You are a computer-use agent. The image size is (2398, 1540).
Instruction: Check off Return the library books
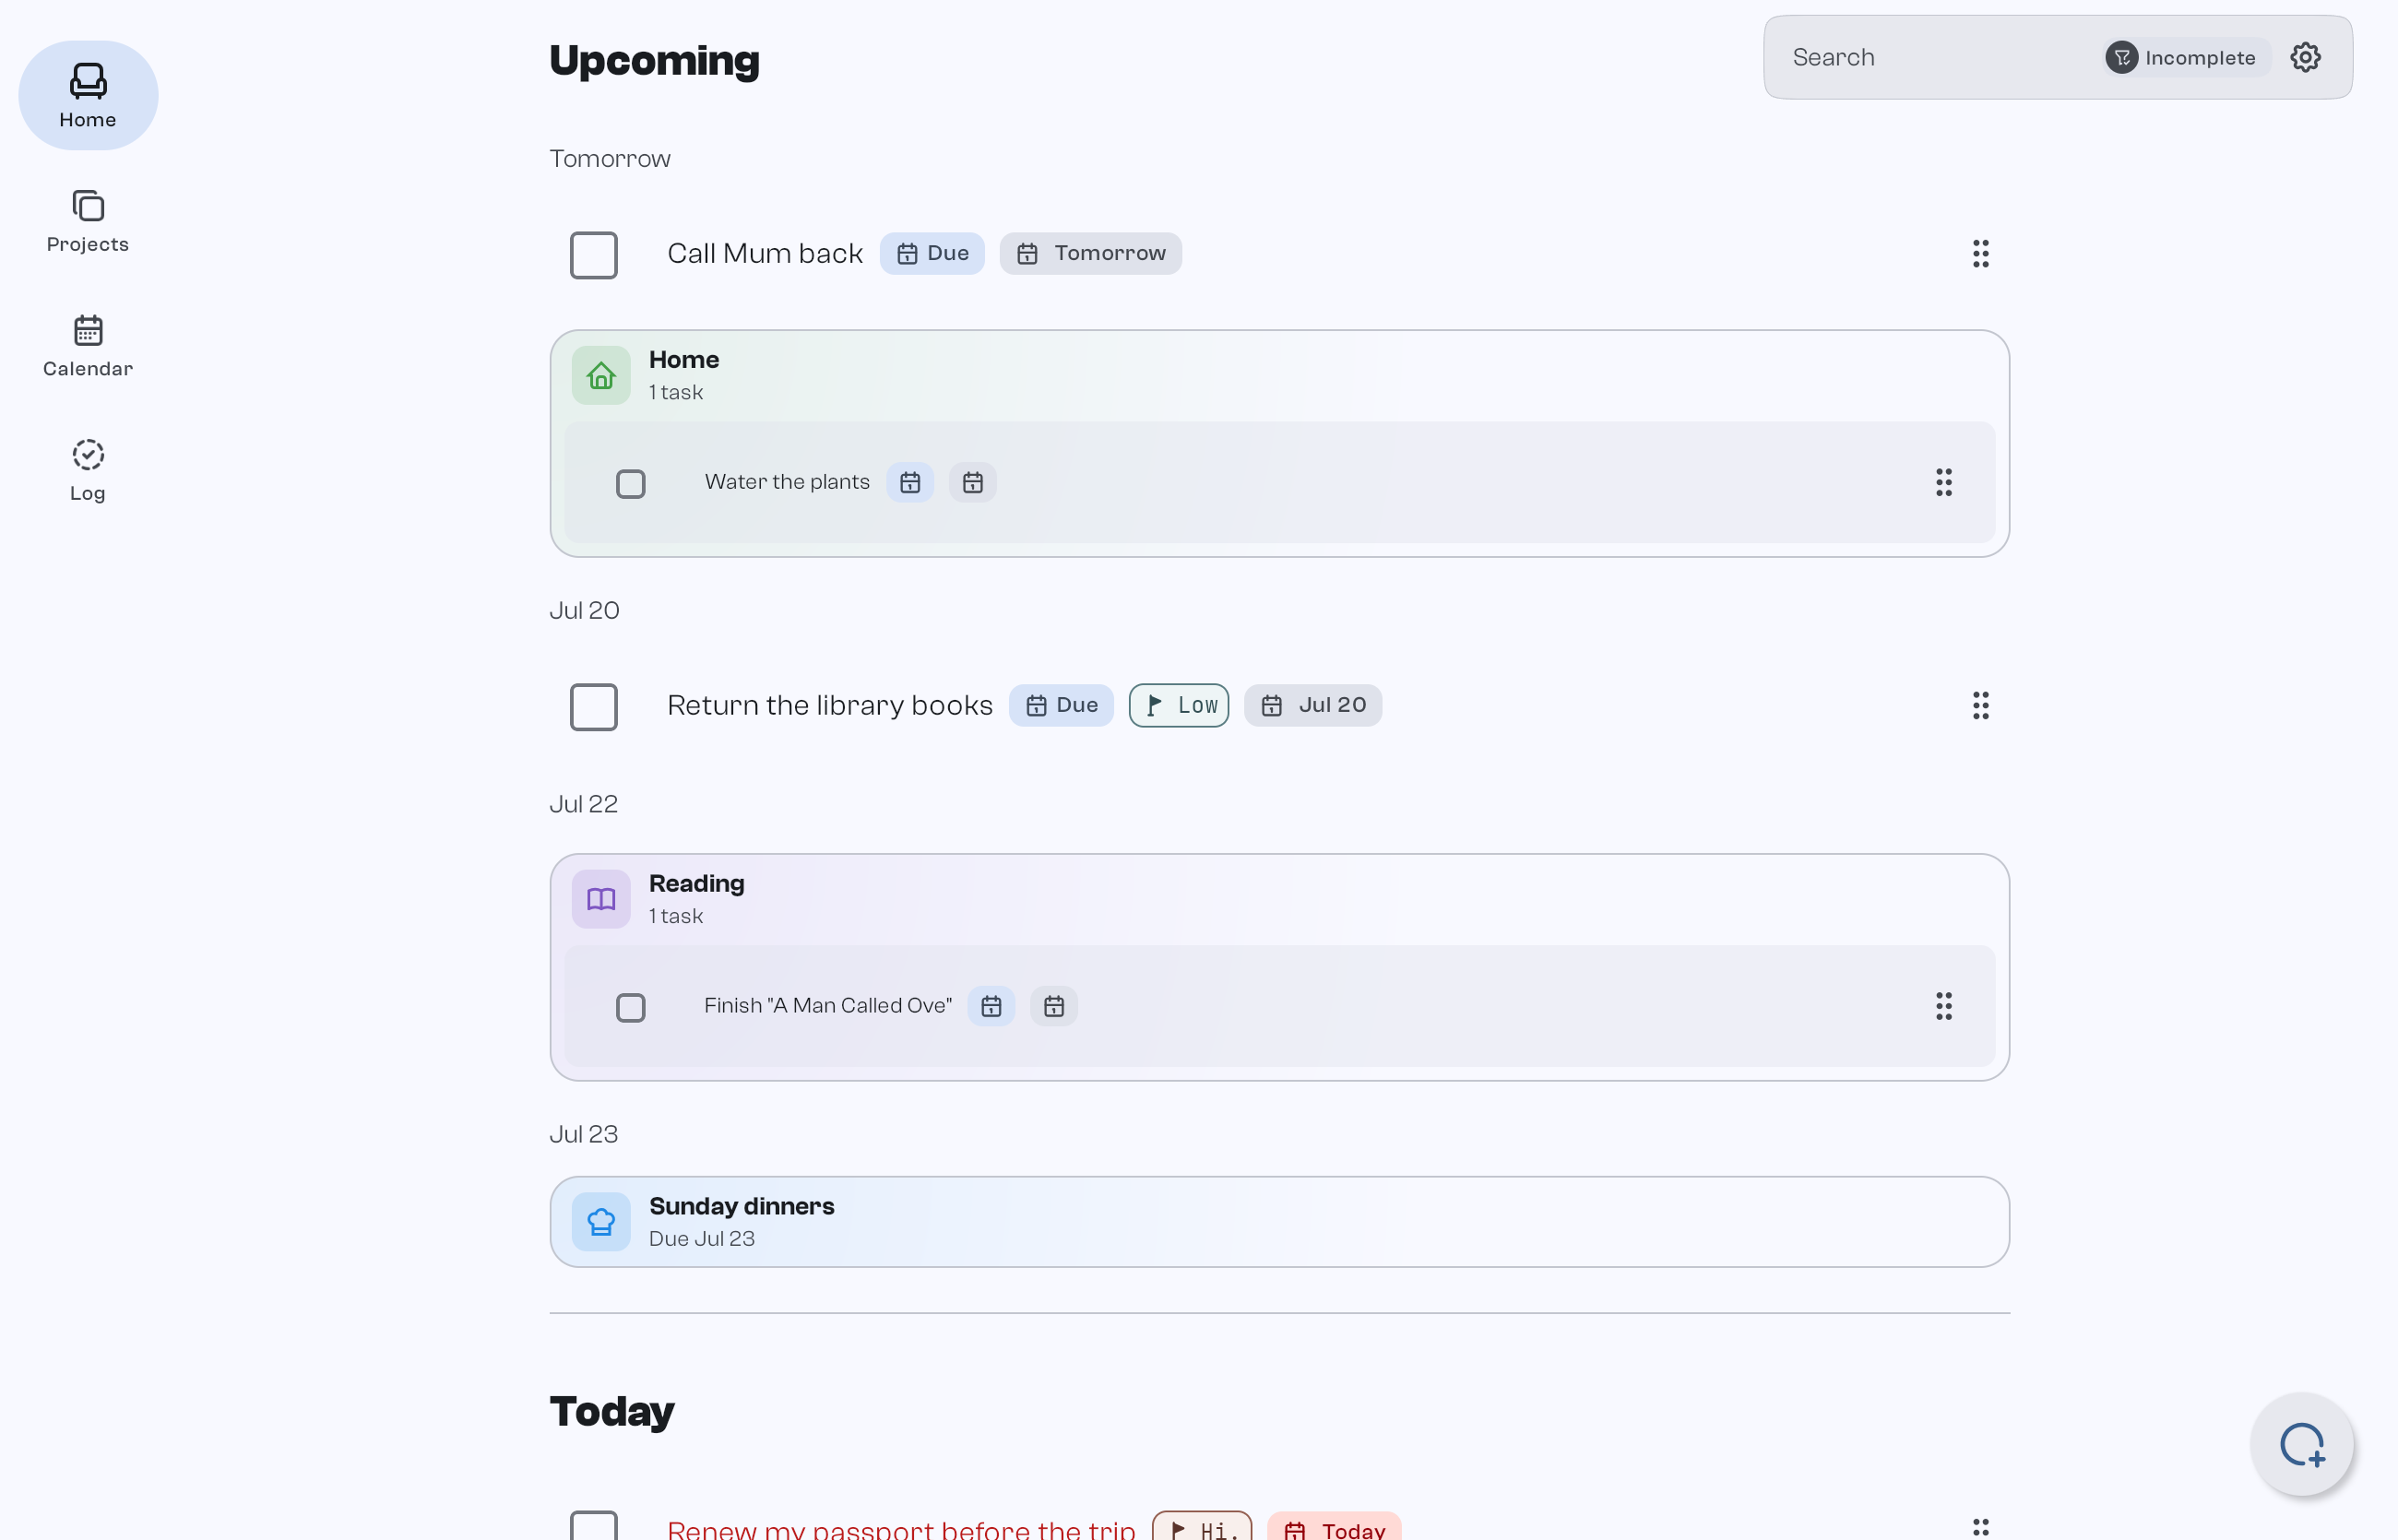click(x=594, y=707)
